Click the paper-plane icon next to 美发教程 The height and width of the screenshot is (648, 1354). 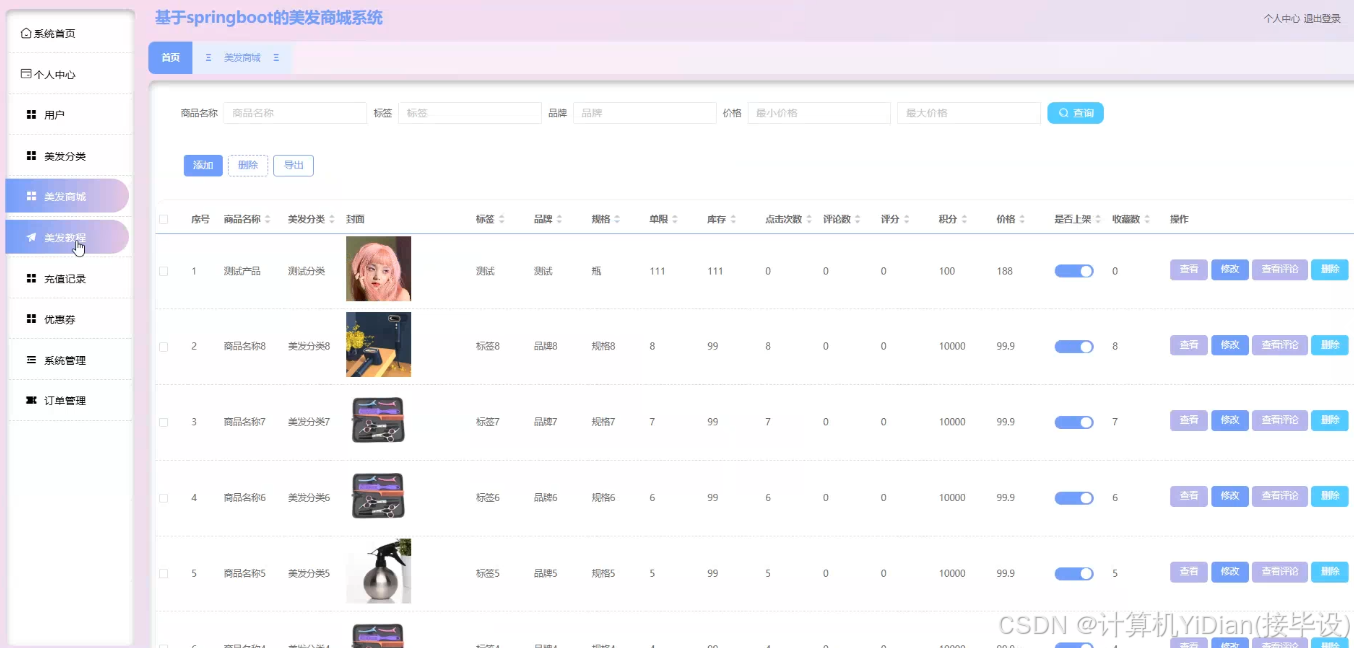(x=31, y=237)
